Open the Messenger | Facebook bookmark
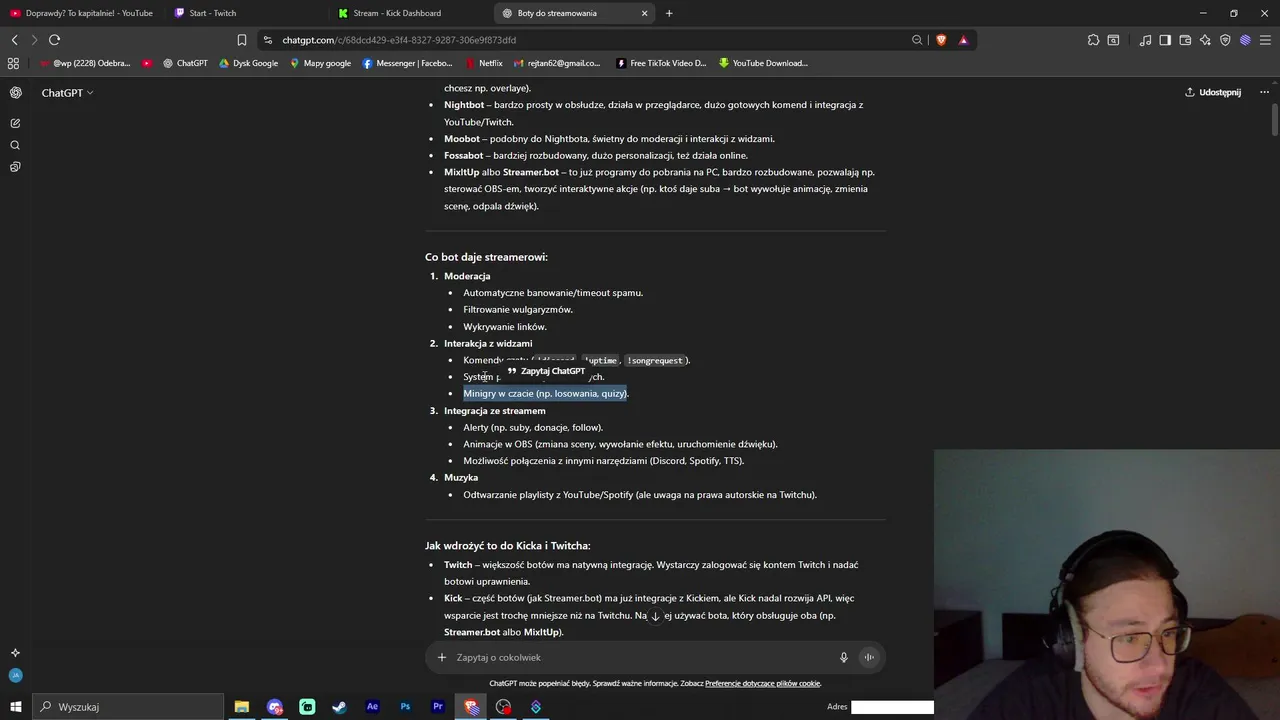The image size is (1280, 720). [x=407, y=63]
